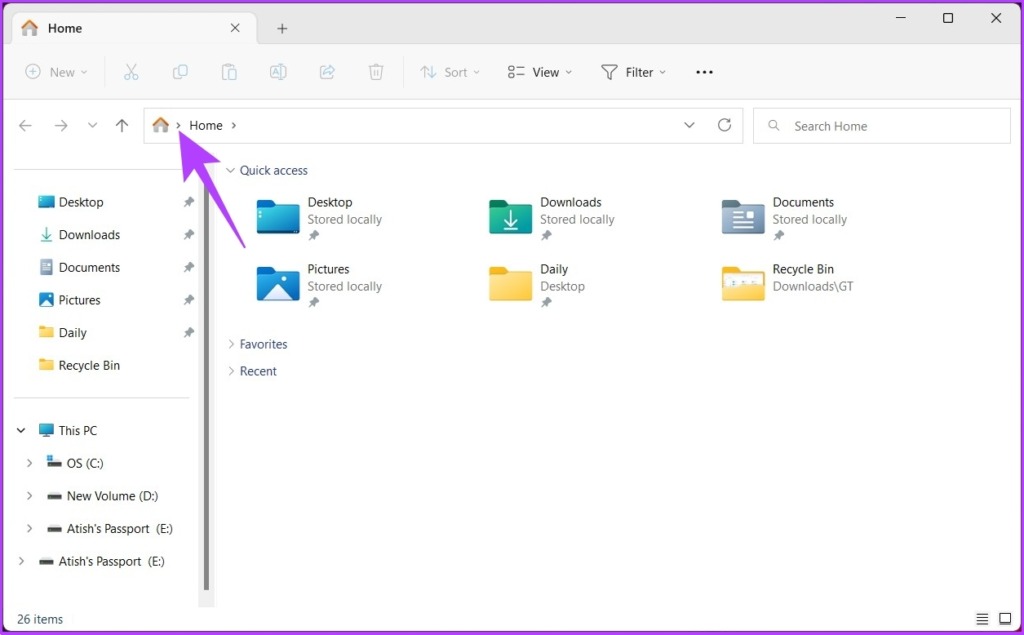Screen dimensions: 1024x635
Task: Open recent locations dropdown beside forward arrow
Action: pyautogui.click(x=92, y=125)
